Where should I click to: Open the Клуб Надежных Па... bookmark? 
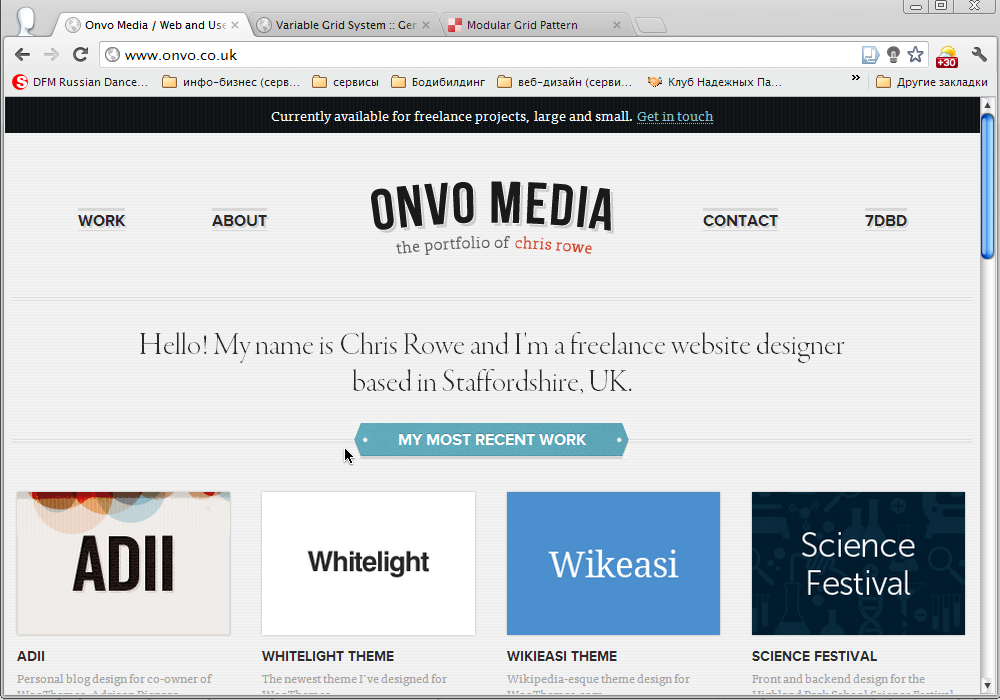tap(715, 82)
